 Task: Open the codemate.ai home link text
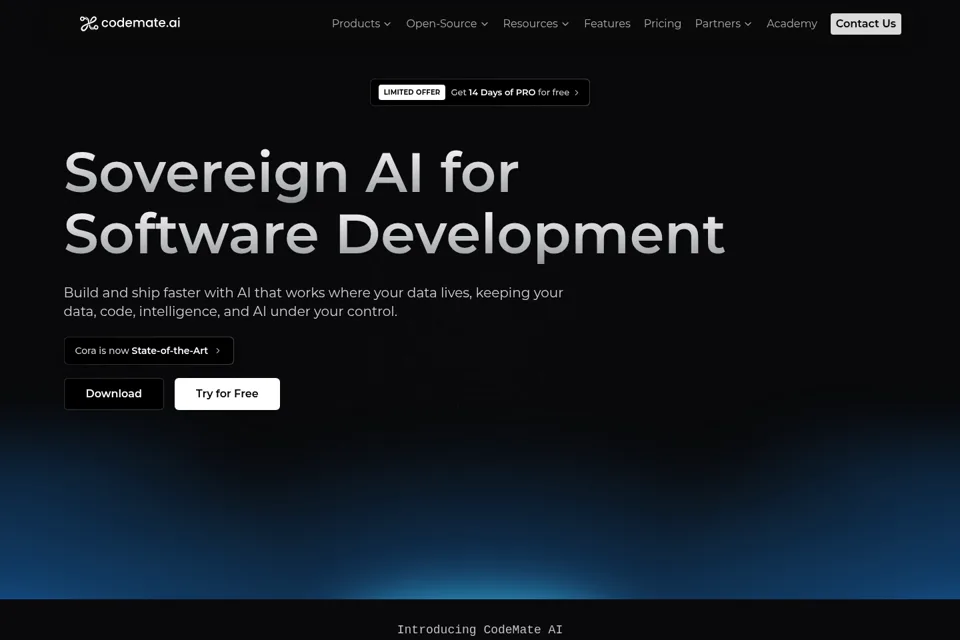click(x=141, y=23)
